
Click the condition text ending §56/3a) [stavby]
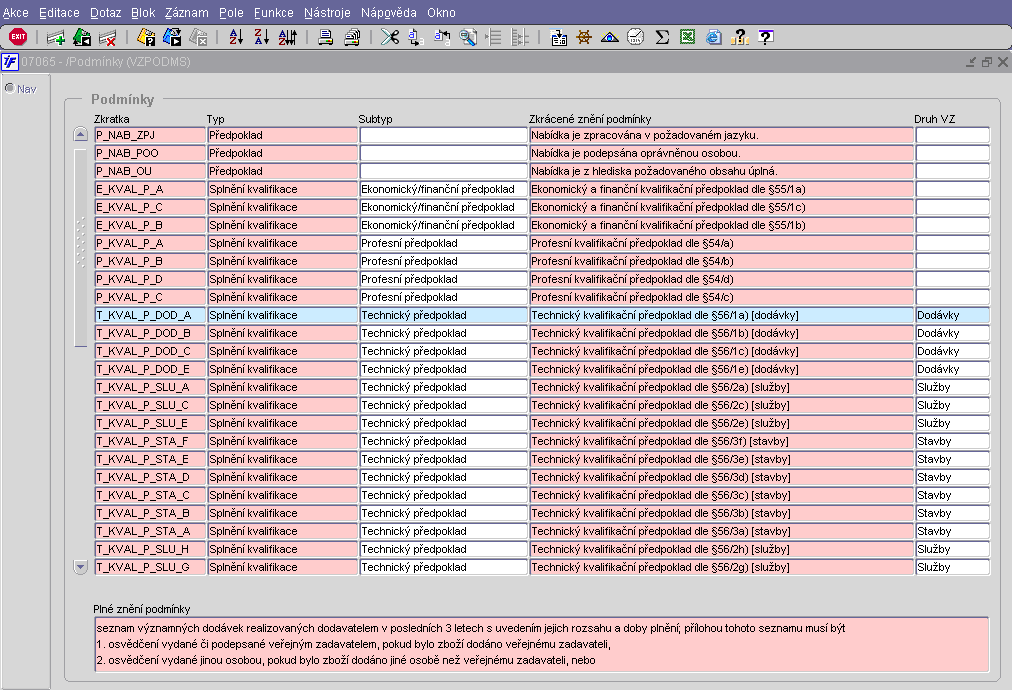722,532
